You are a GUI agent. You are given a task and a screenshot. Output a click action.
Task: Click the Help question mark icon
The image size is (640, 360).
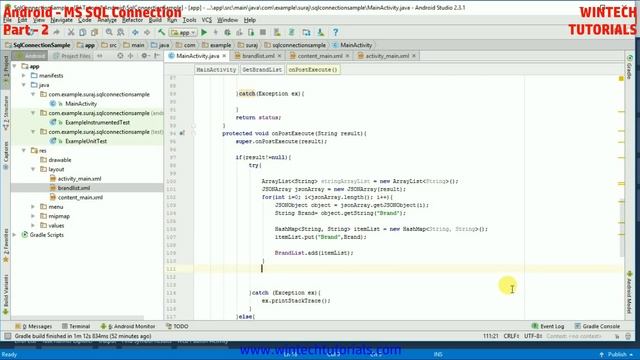pos(335,32)
